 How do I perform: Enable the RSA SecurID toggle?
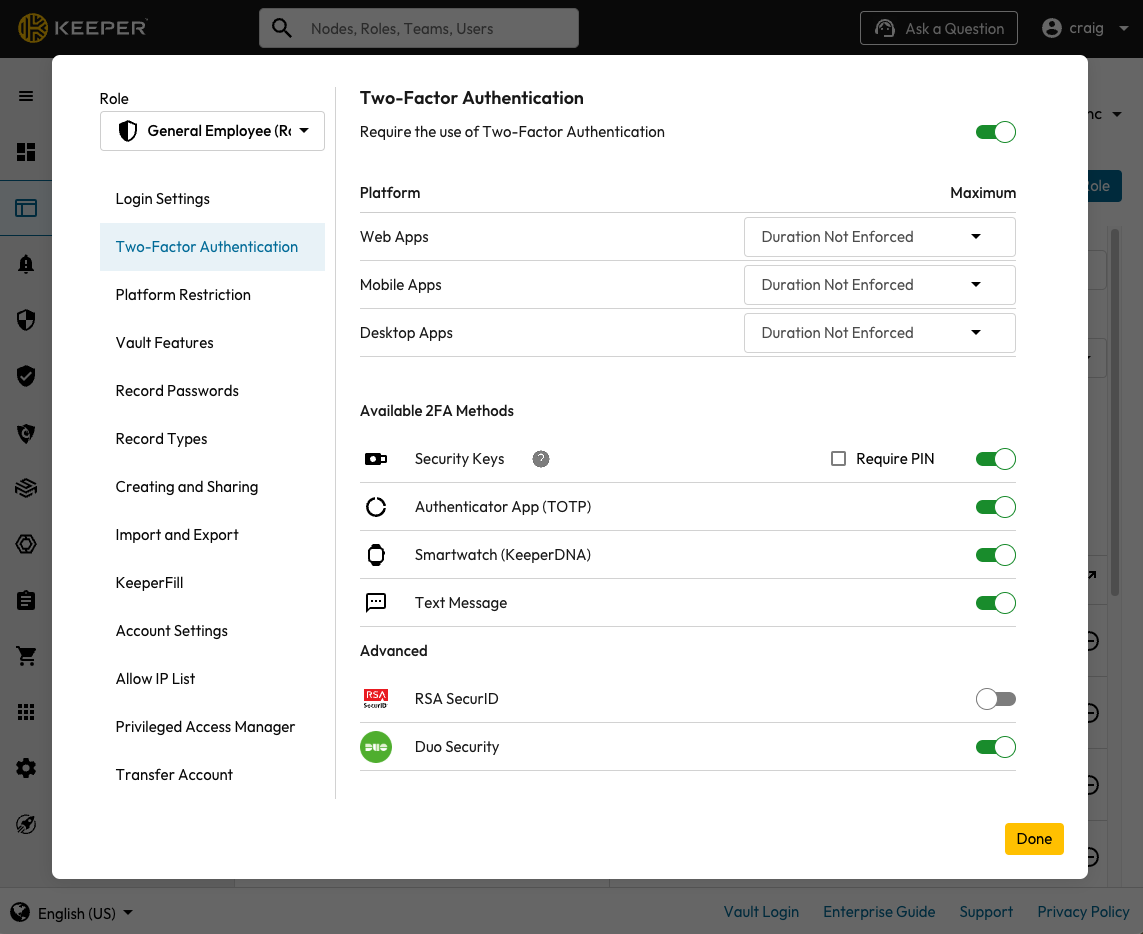click(x=995, y=699)
